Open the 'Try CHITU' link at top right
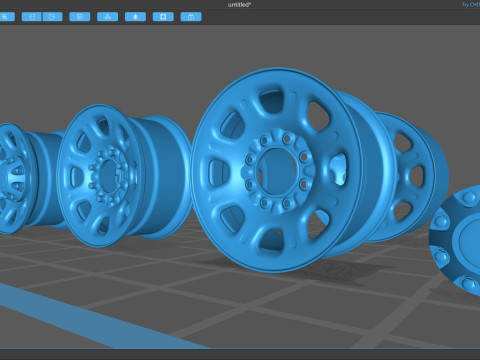The width and height of the screenshot is (480, 360). click(x=471, y=5)
